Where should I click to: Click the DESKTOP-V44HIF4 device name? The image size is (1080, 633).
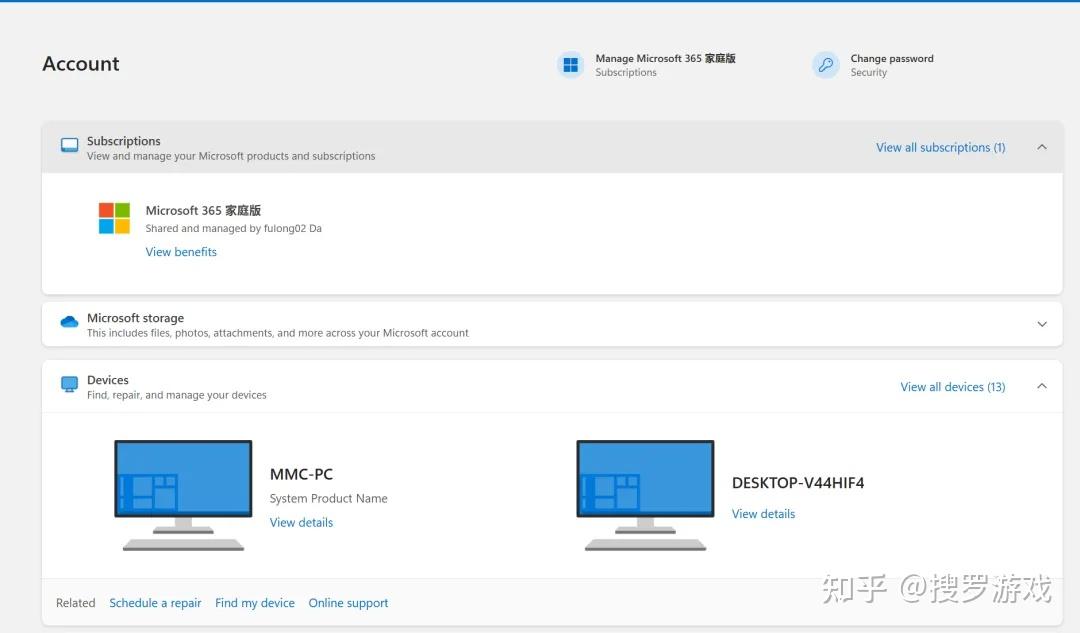(x=798, y=483)
